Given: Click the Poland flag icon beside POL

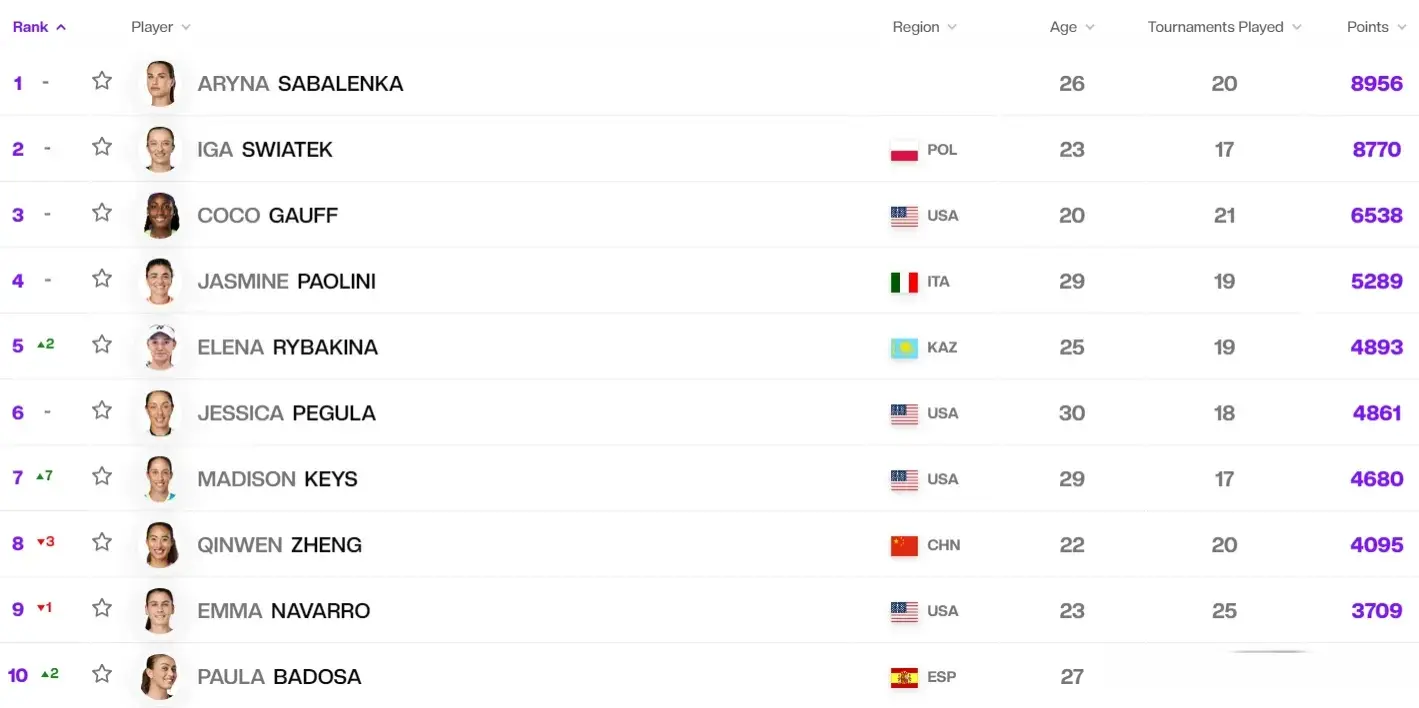Looking at the screenshot, I should coord(904,150).
